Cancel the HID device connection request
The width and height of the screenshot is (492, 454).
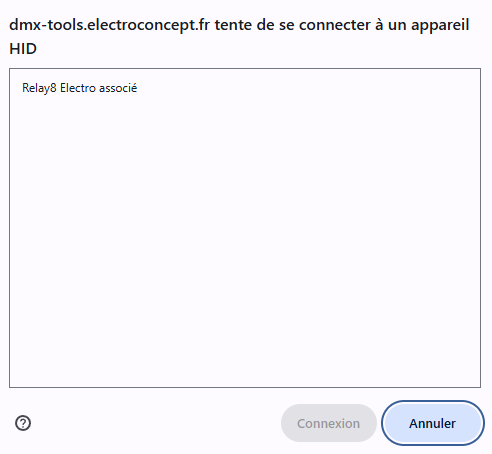[432, 423]
